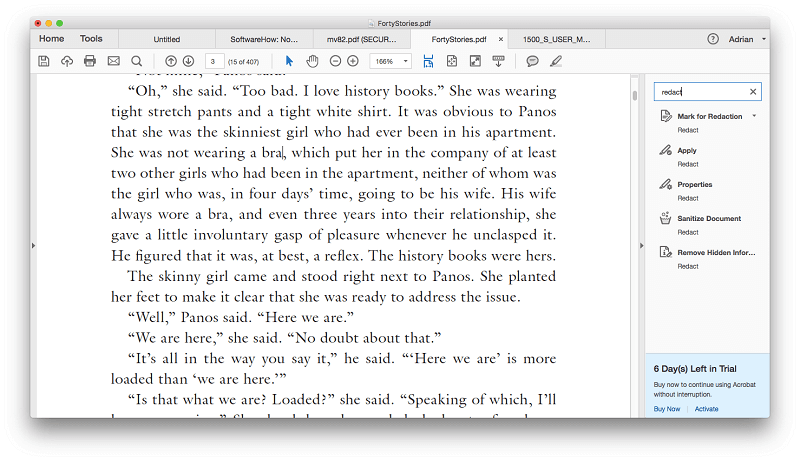Screen dimensions: 800x461
Task: Open the full screen mode icon
Action: click(x=475, y=61)
